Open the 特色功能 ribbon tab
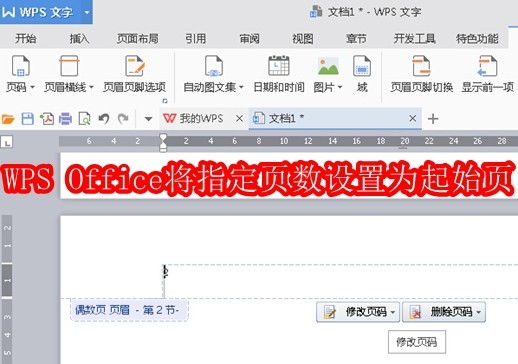Image resolution: width=518 pixels, height=364 pixels. (477, 39)
